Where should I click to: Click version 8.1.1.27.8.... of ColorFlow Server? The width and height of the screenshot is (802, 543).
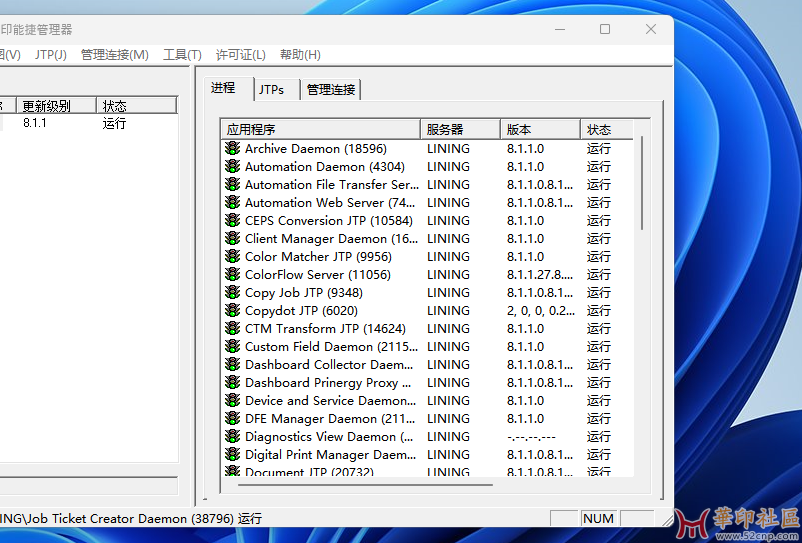pyautogui.click(x=540, y=275)
